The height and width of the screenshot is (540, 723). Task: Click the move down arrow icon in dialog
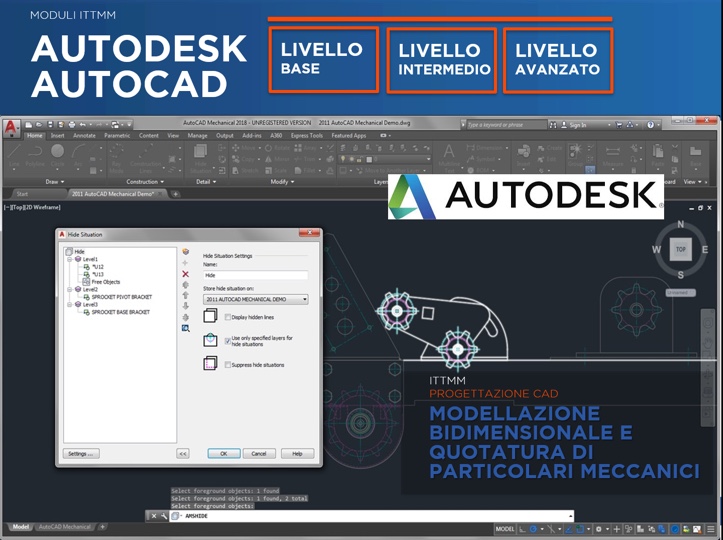(x=185, y=306)
